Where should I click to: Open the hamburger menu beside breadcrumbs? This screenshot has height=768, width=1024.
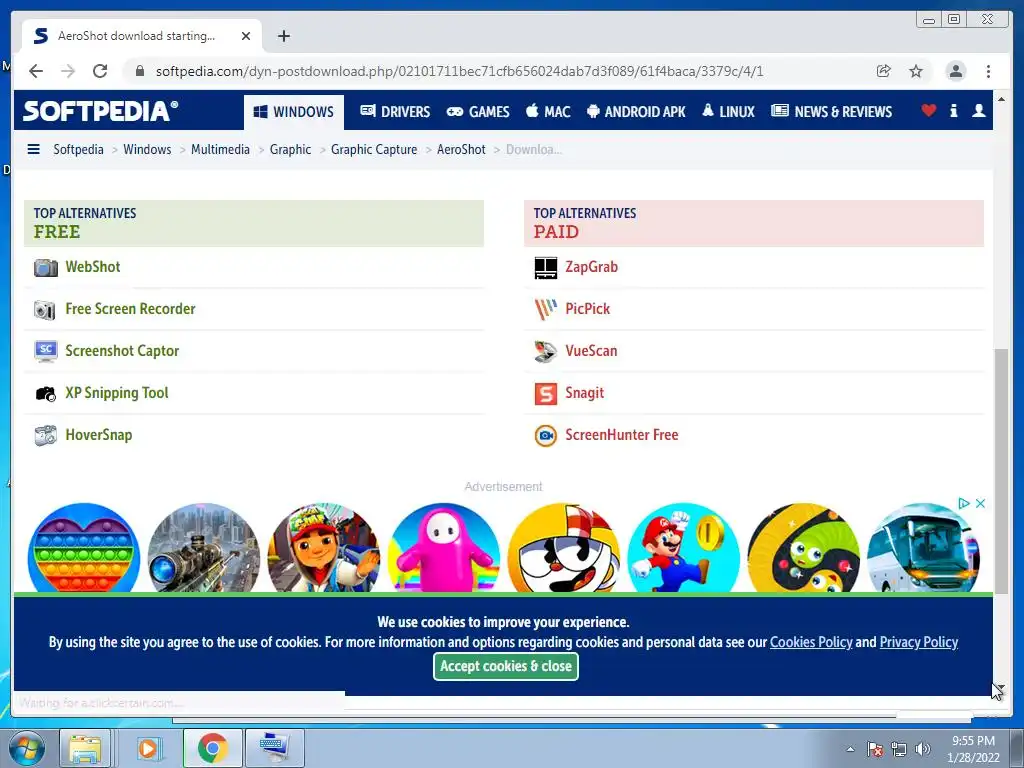(x=33, y=150)
